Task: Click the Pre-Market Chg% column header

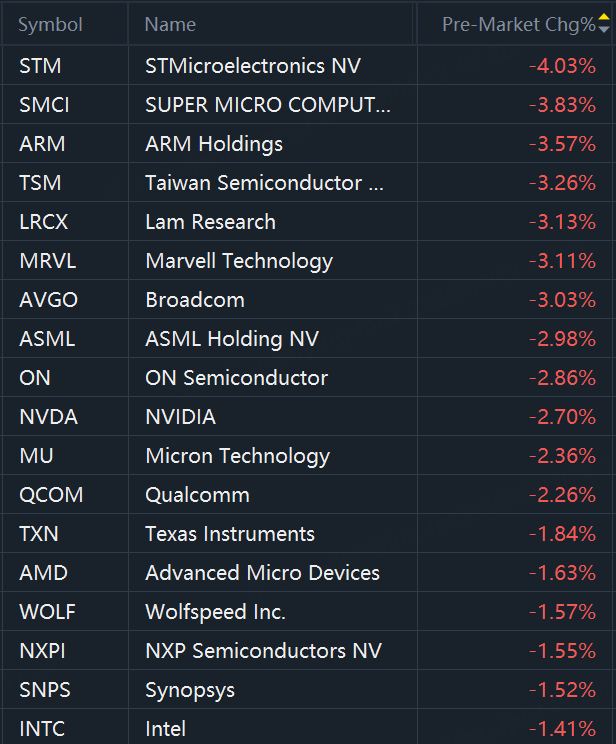Action: tap(517, 24)
